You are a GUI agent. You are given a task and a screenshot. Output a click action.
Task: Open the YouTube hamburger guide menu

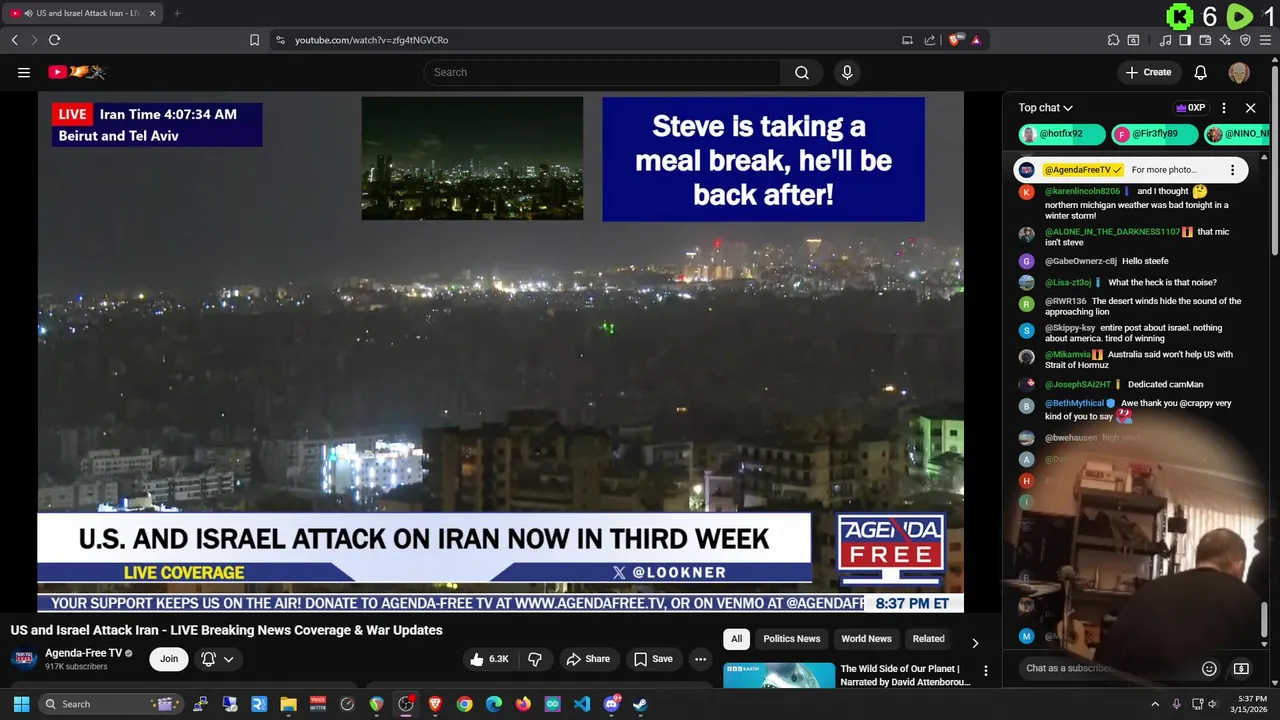coord(24,72)
